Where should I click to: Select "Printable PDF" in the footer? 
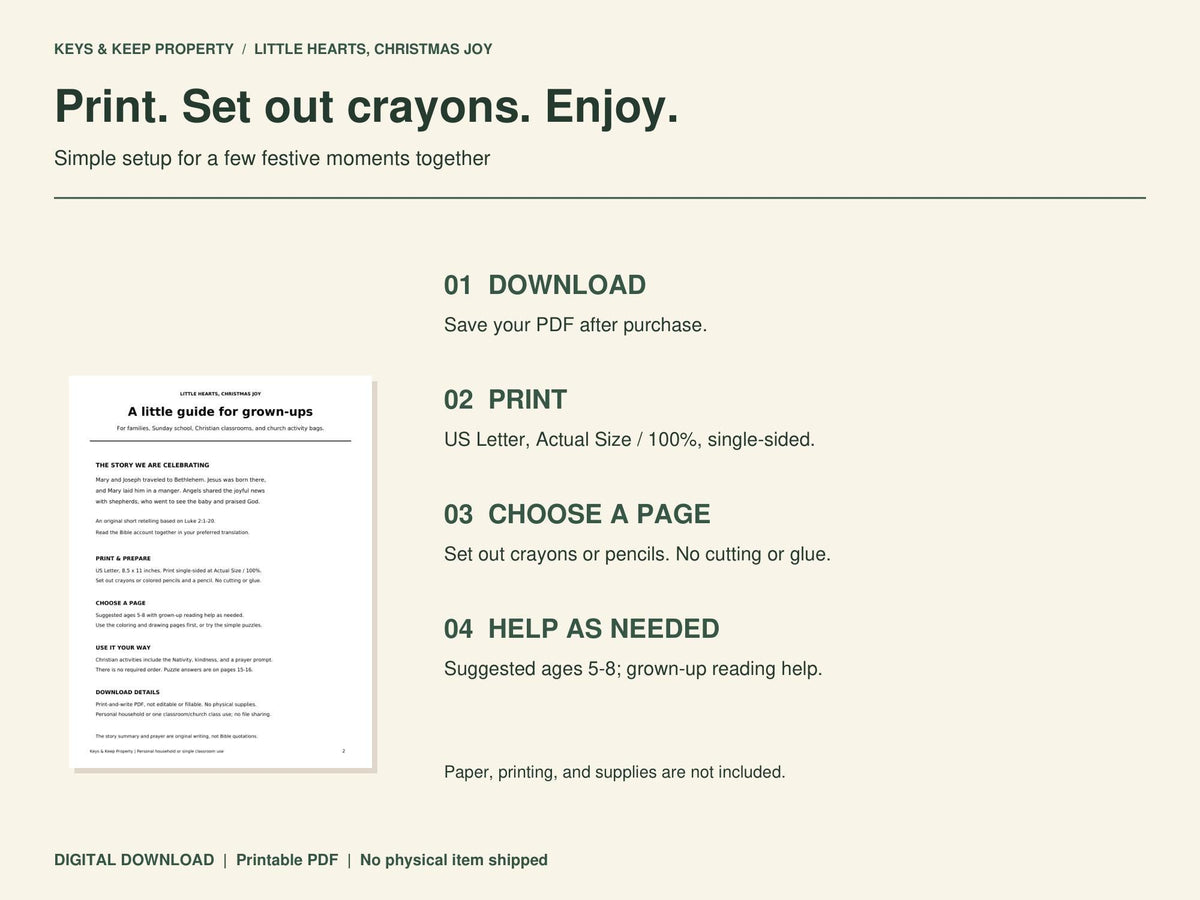point(287,860)
